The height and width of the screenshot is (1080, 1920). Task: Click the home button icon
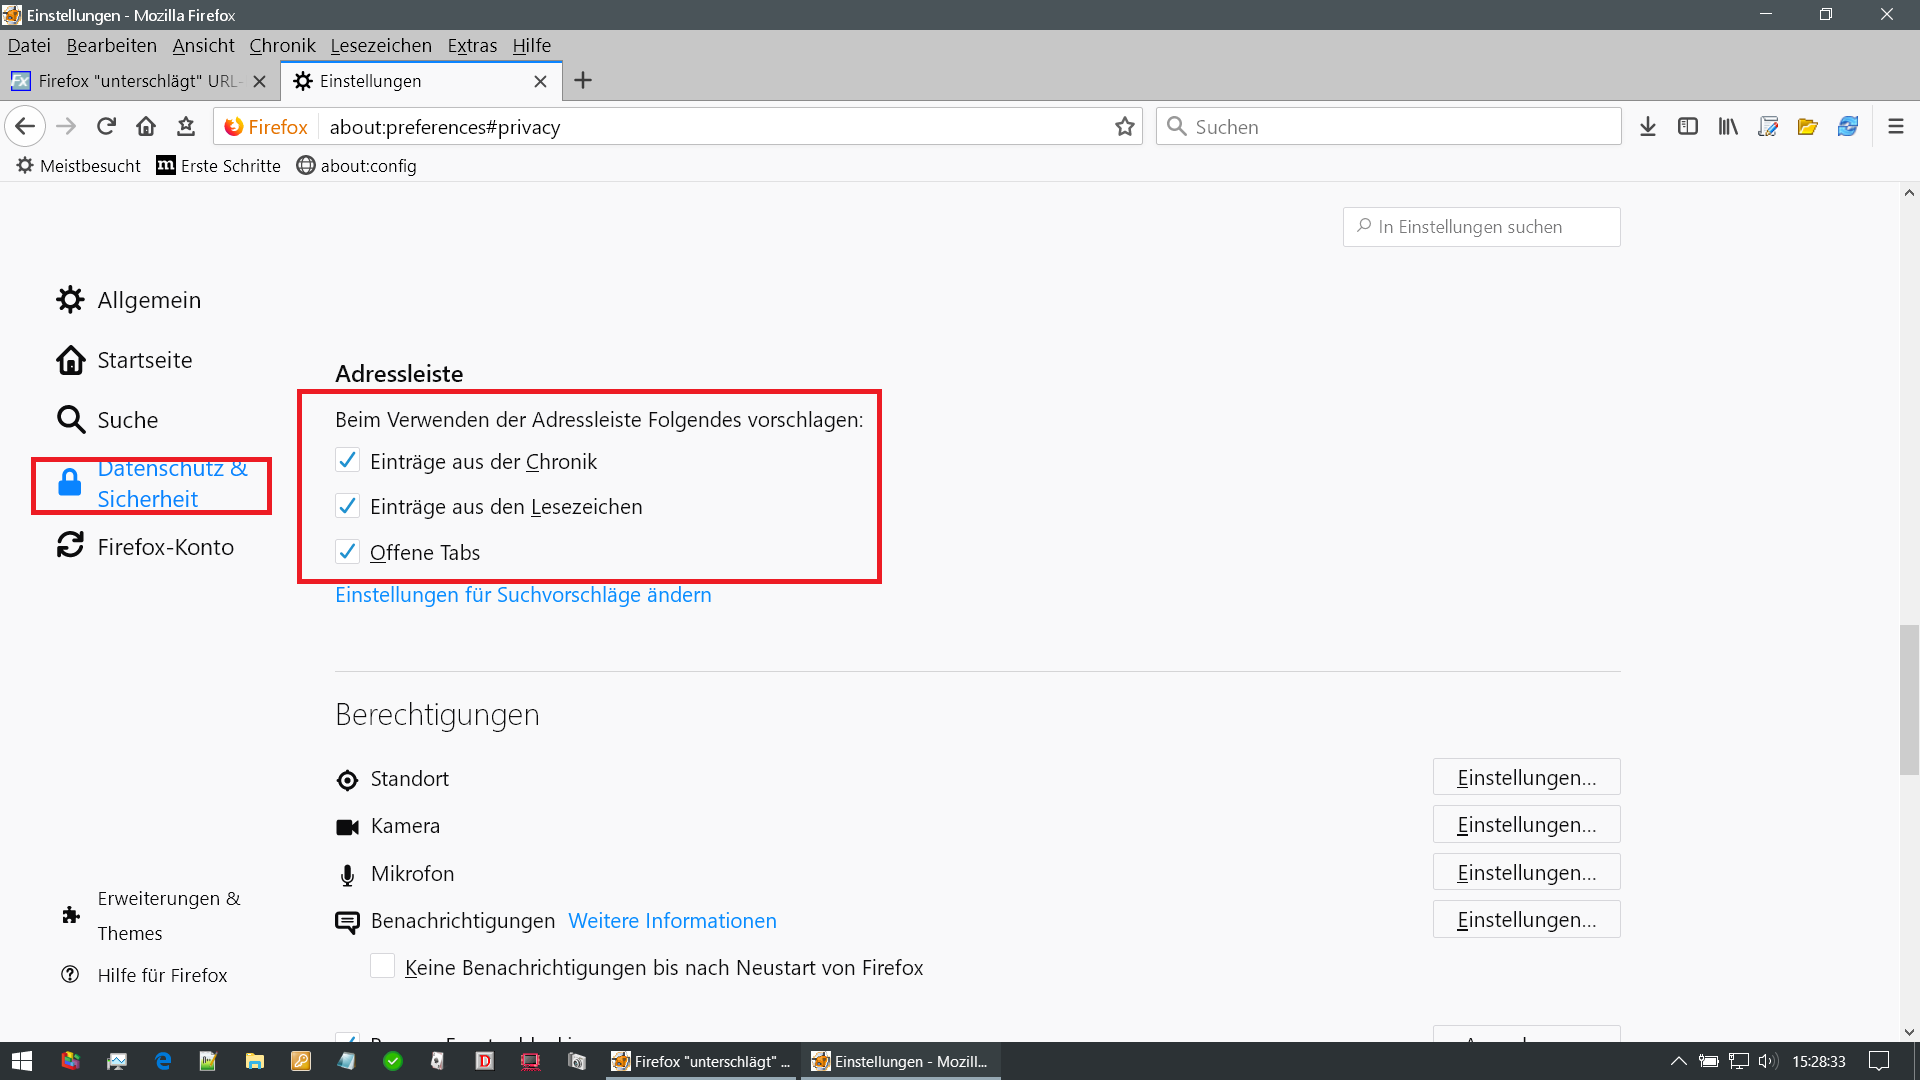(x=146, y=126)
